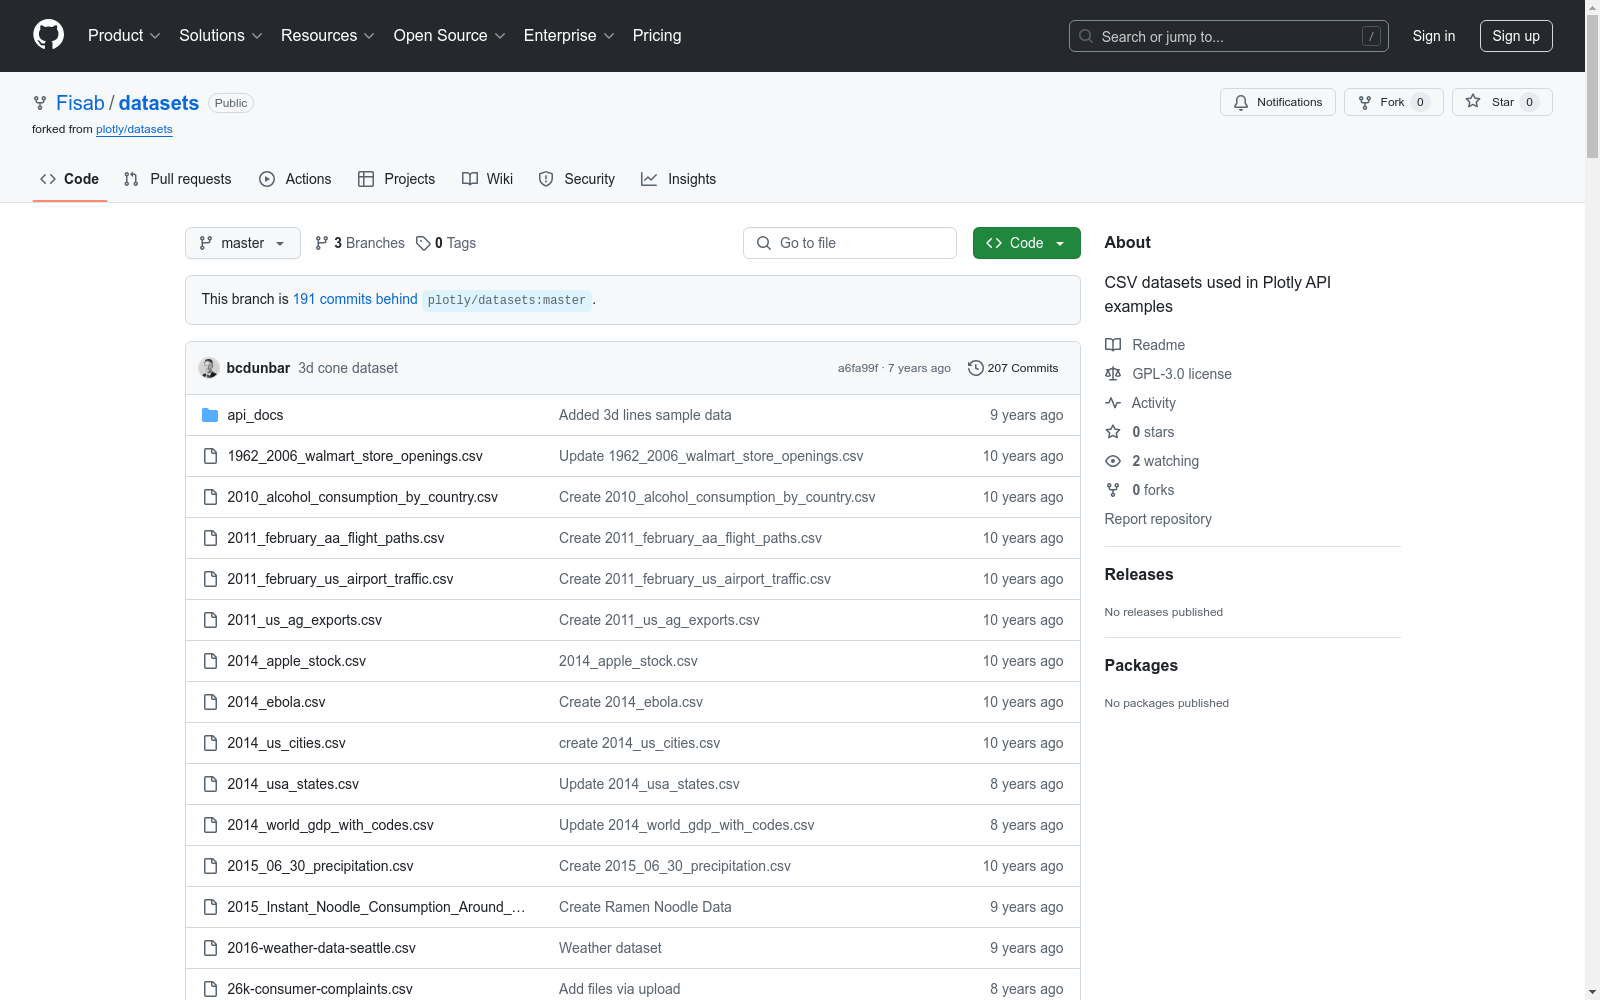
Task: Click the branches icon beside 3 Branches
Action: click(321, 243)
